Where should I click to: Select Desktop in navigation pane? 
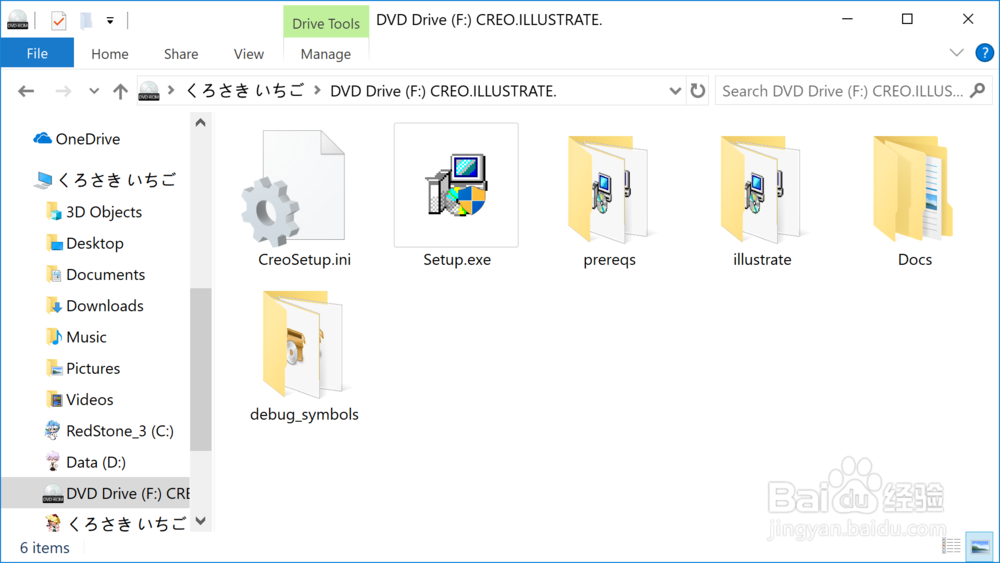(85, 243)
